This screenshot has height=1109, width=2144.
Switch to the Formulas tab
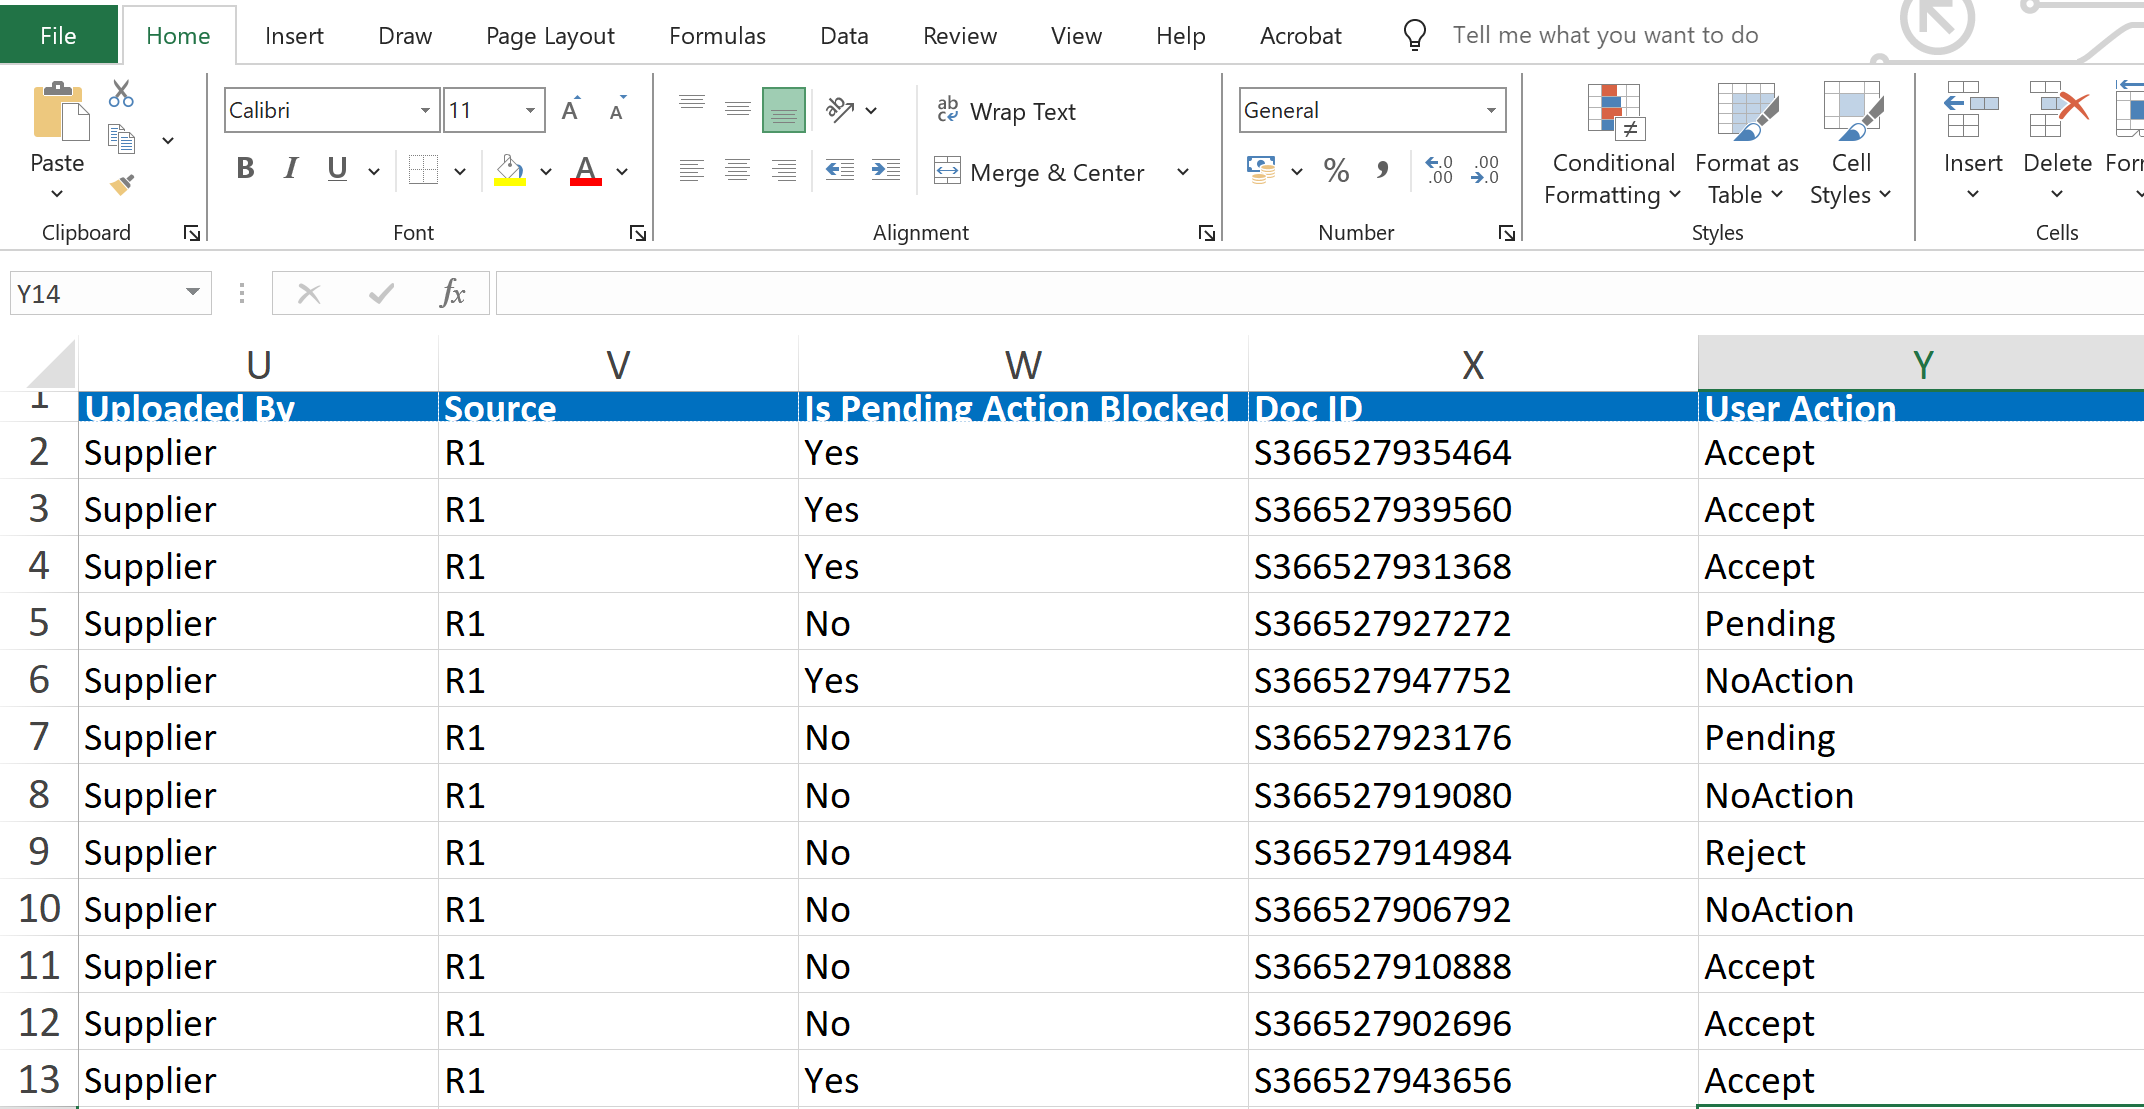(x=717, y=36)
